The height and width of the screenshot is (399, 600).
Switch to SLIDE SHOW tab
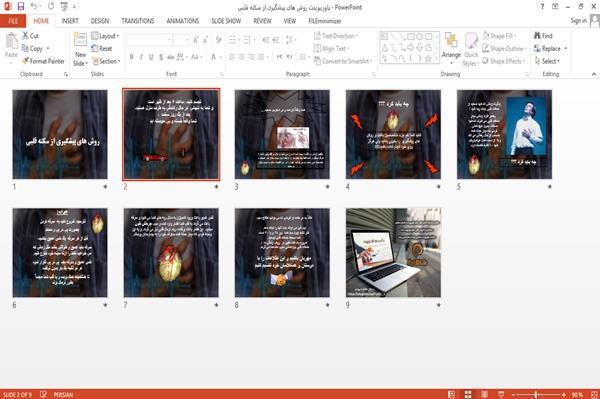[226, 21]
